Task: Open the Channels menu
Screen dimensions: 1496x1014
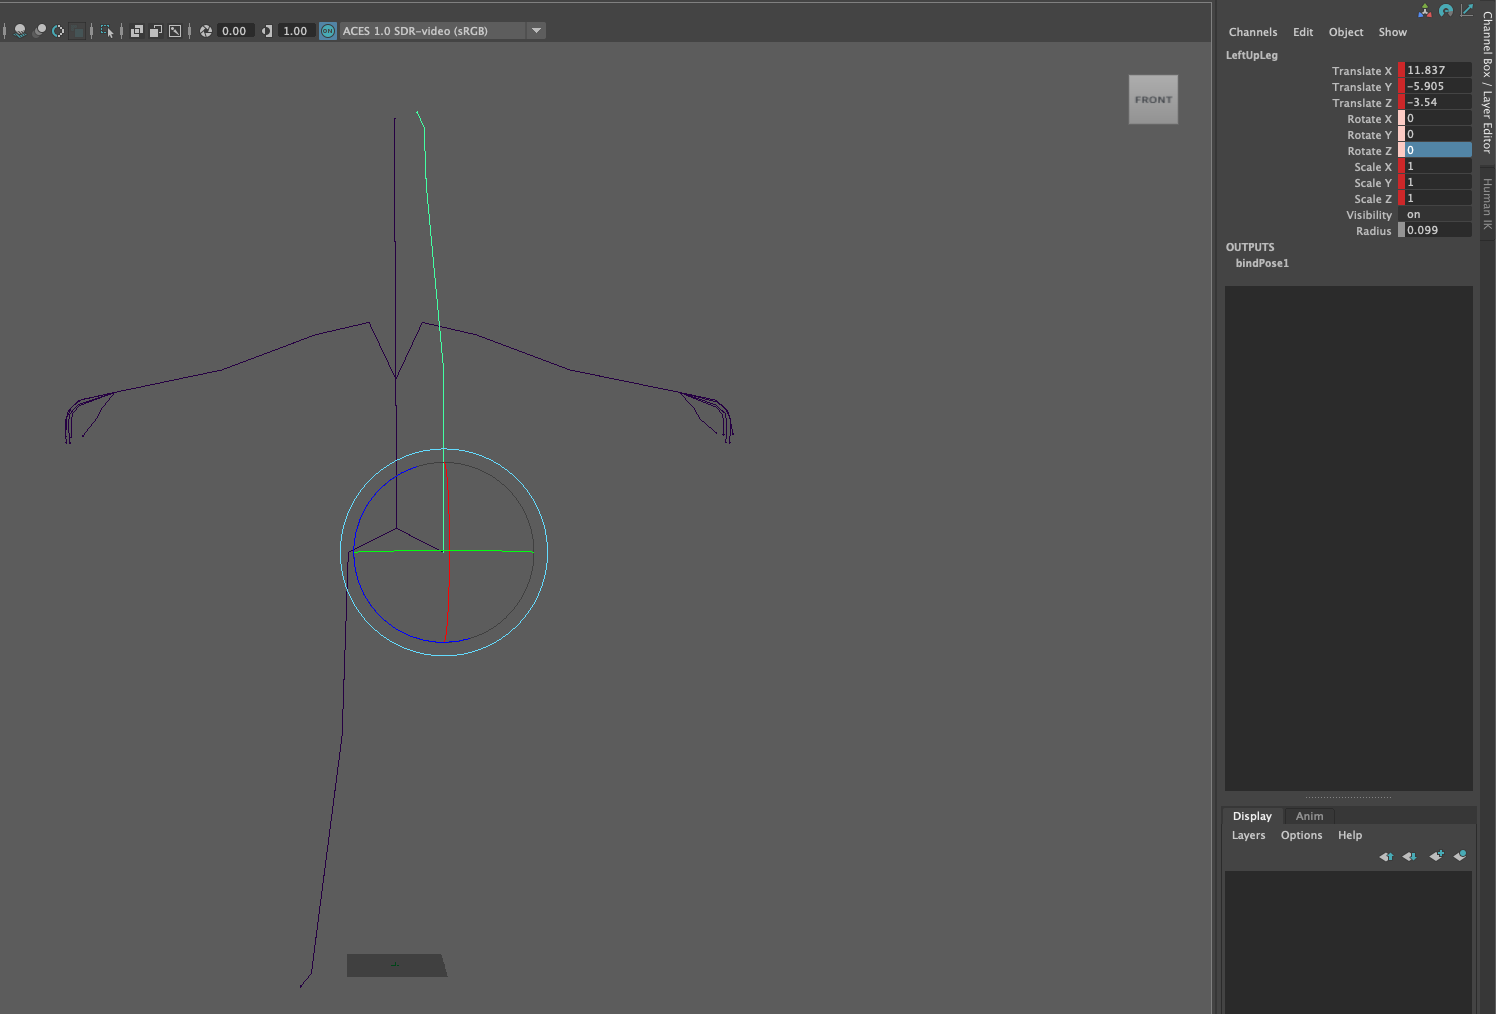Action: tap(1252, 32)
